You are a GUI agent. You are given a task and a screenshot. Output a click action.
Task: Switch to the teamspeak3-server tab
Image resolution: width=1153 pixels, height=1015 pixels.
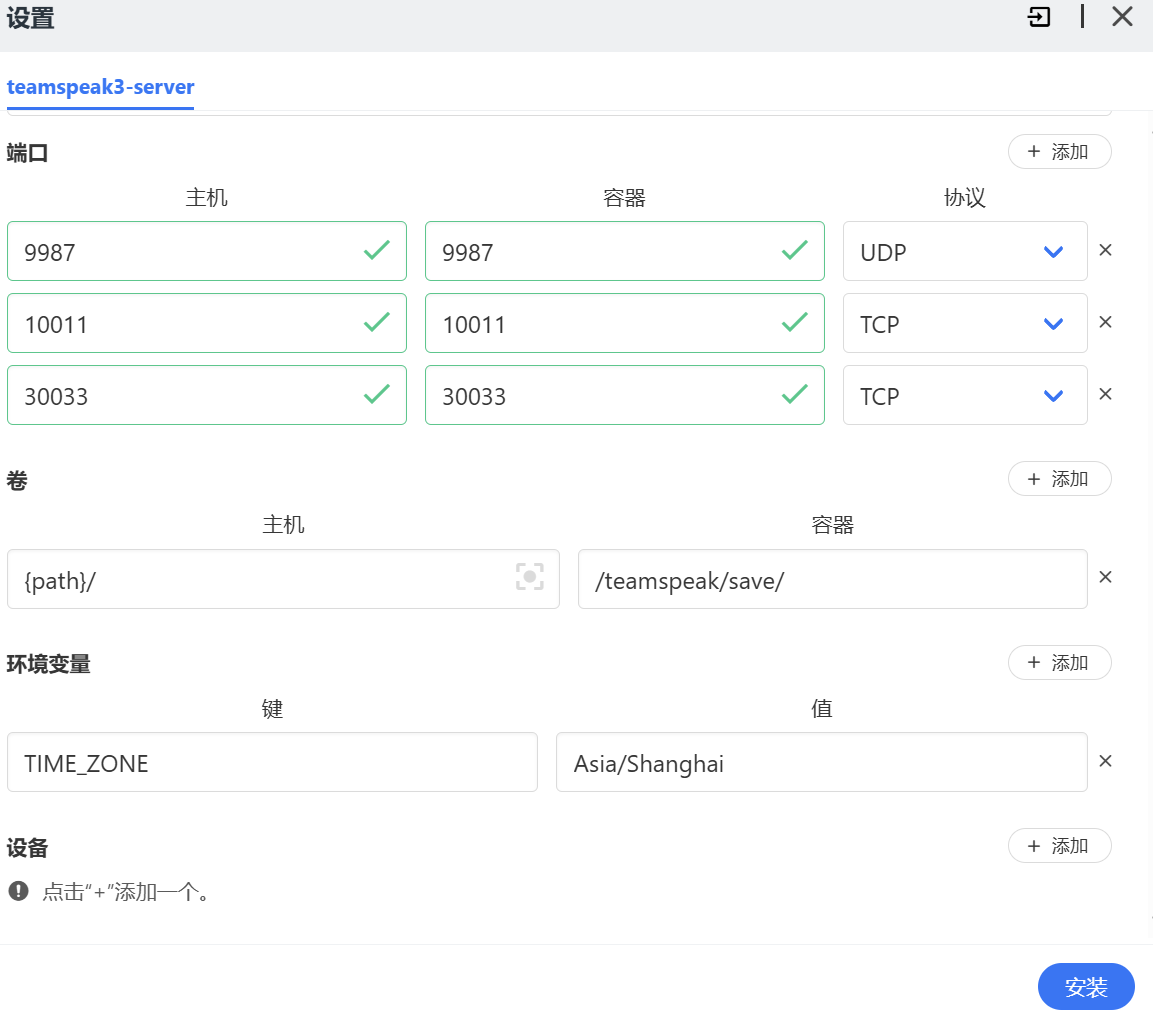pyautogui.click(x=101, y=87)
